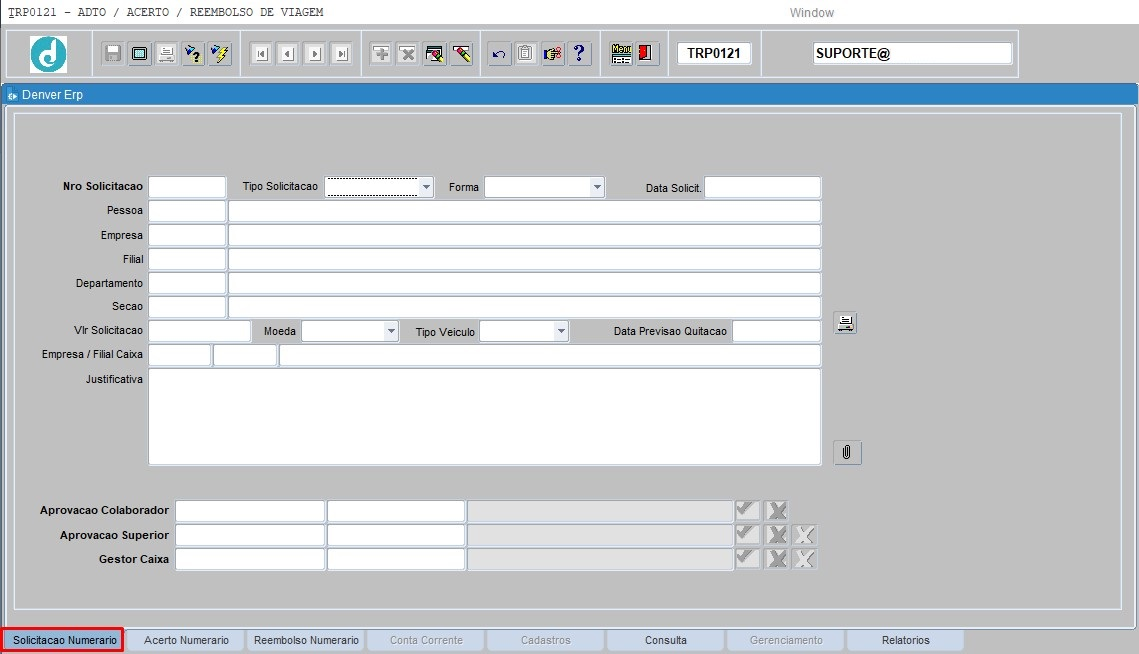Click the Insert record plus icon
This screenshot has height=654, width=1139.
[381, 54]
